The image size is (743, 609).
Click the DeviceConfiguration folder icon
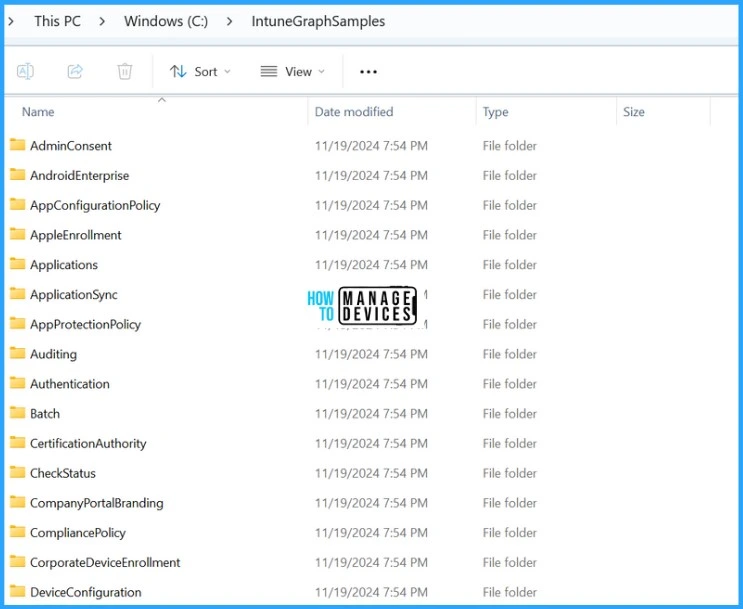click(x=18, y=591)
